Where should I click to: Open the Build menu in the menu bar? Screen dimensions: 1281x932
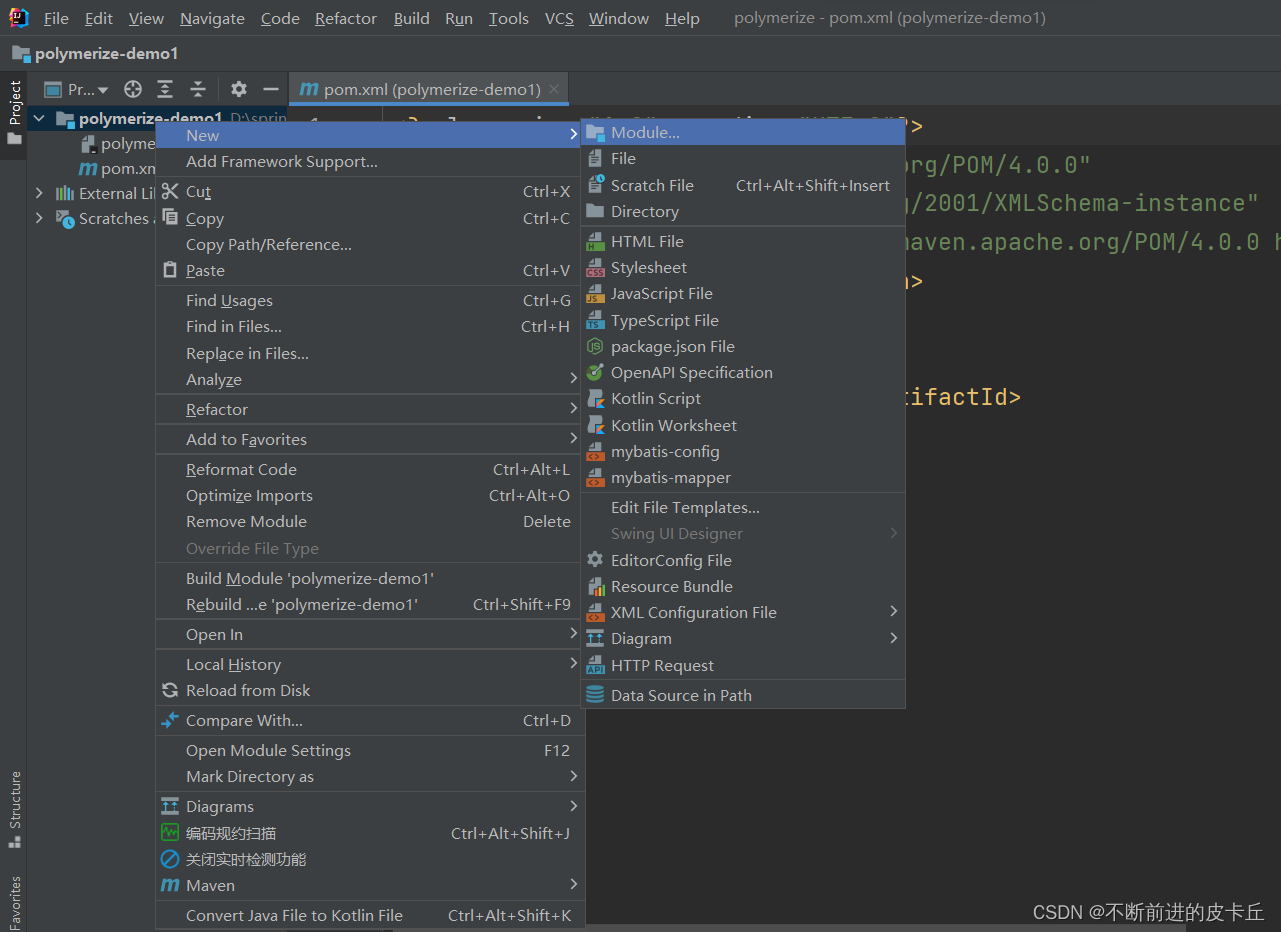click(x=411, y=19)
